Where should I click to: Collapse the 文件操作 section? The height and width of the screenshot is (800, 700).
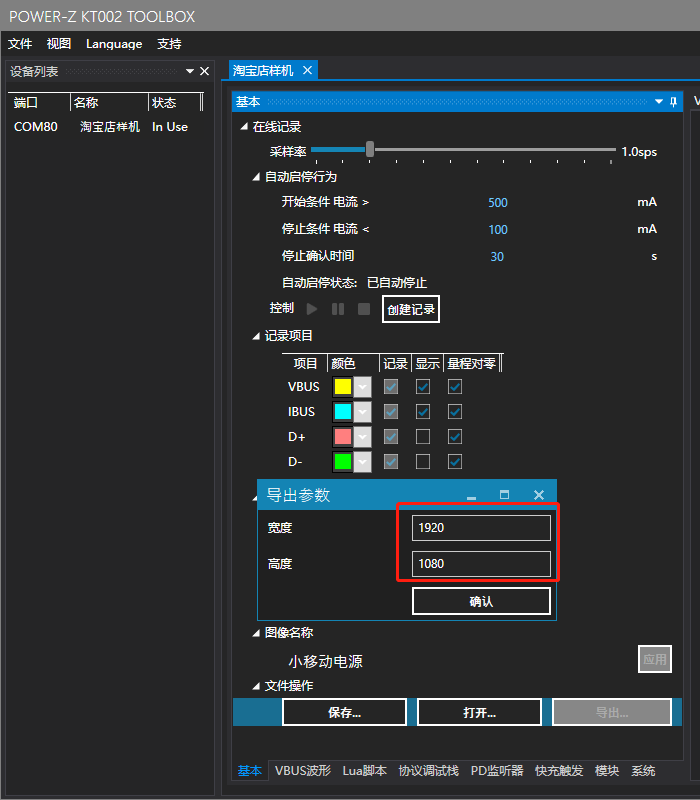click(x=256, y=686)
